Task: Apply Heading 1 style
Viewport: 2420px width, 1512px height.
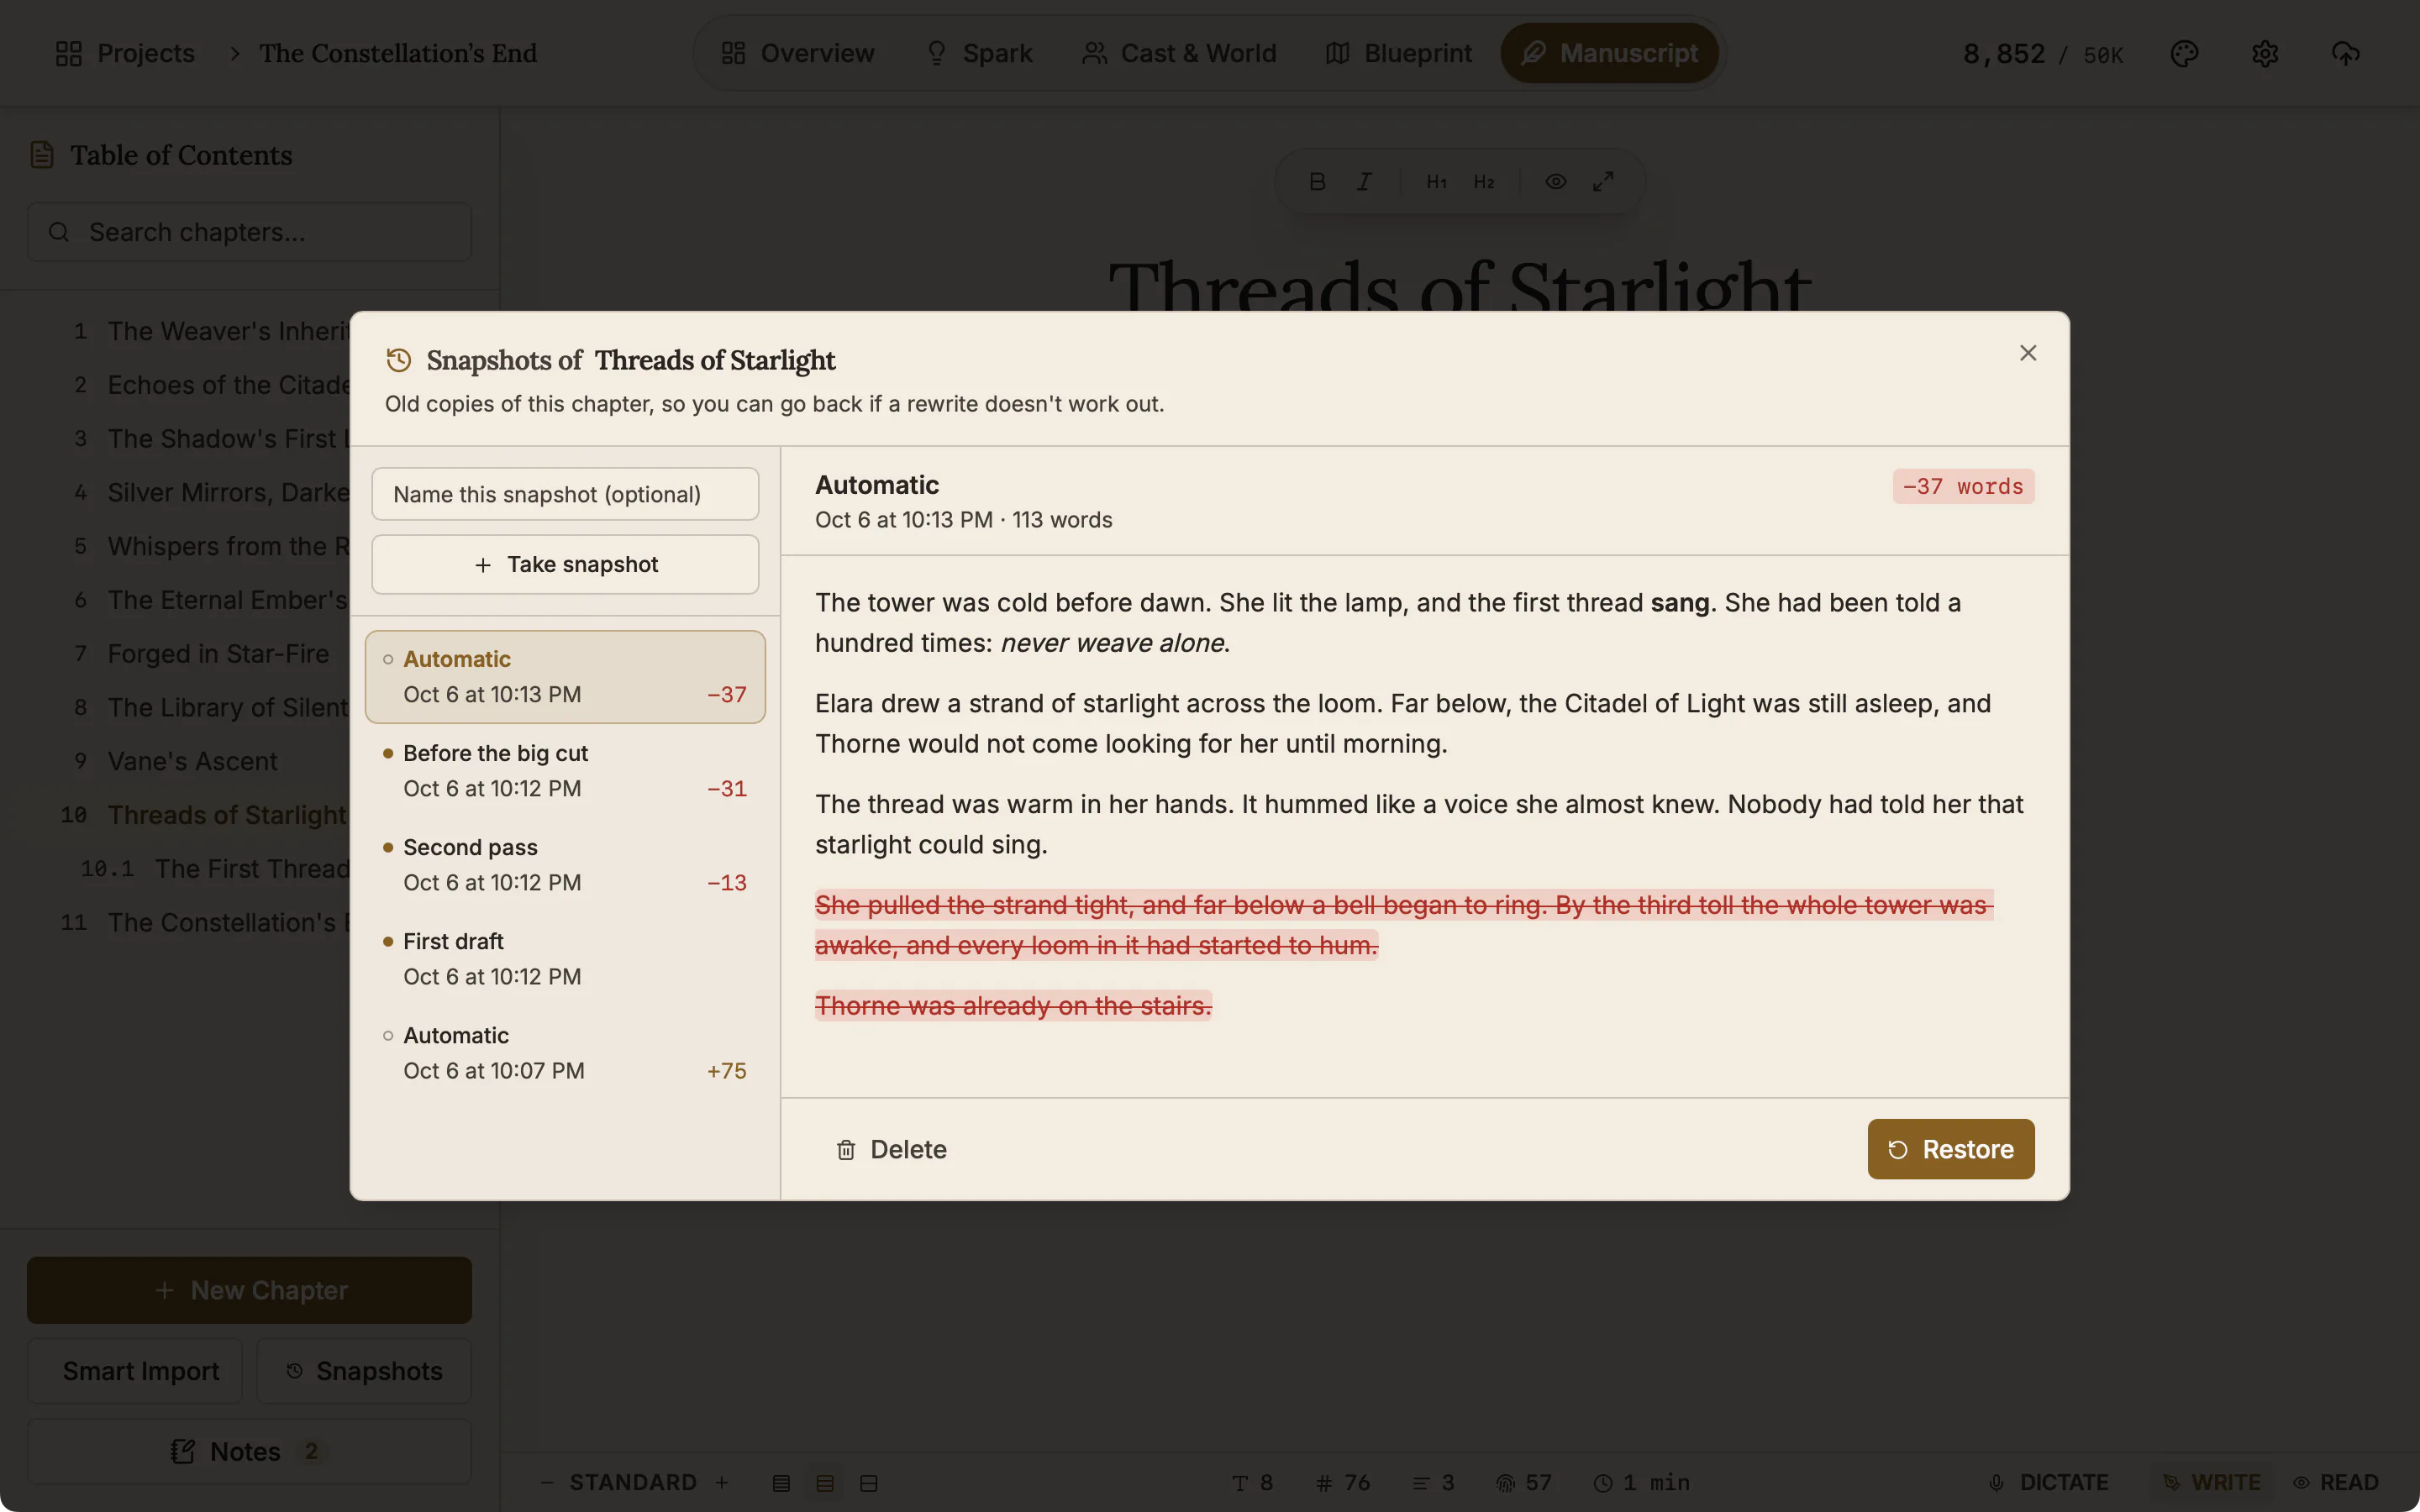Action: (x=1436, y=182)
